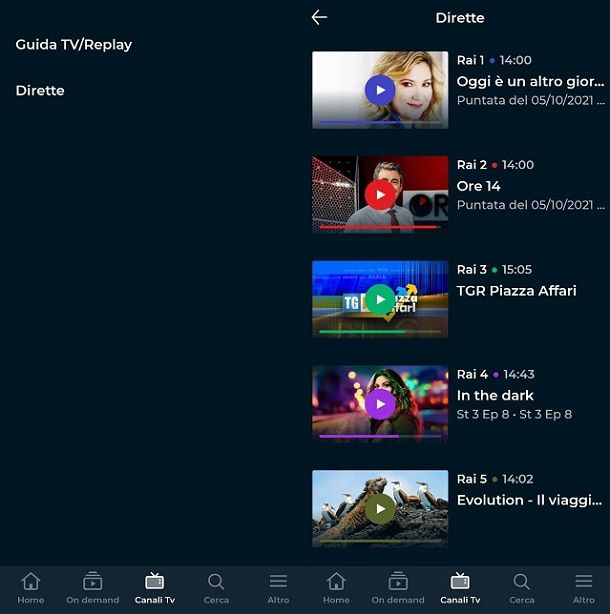Play In the dark on Rai 4

pyautogui.click(x=380, y=404)
